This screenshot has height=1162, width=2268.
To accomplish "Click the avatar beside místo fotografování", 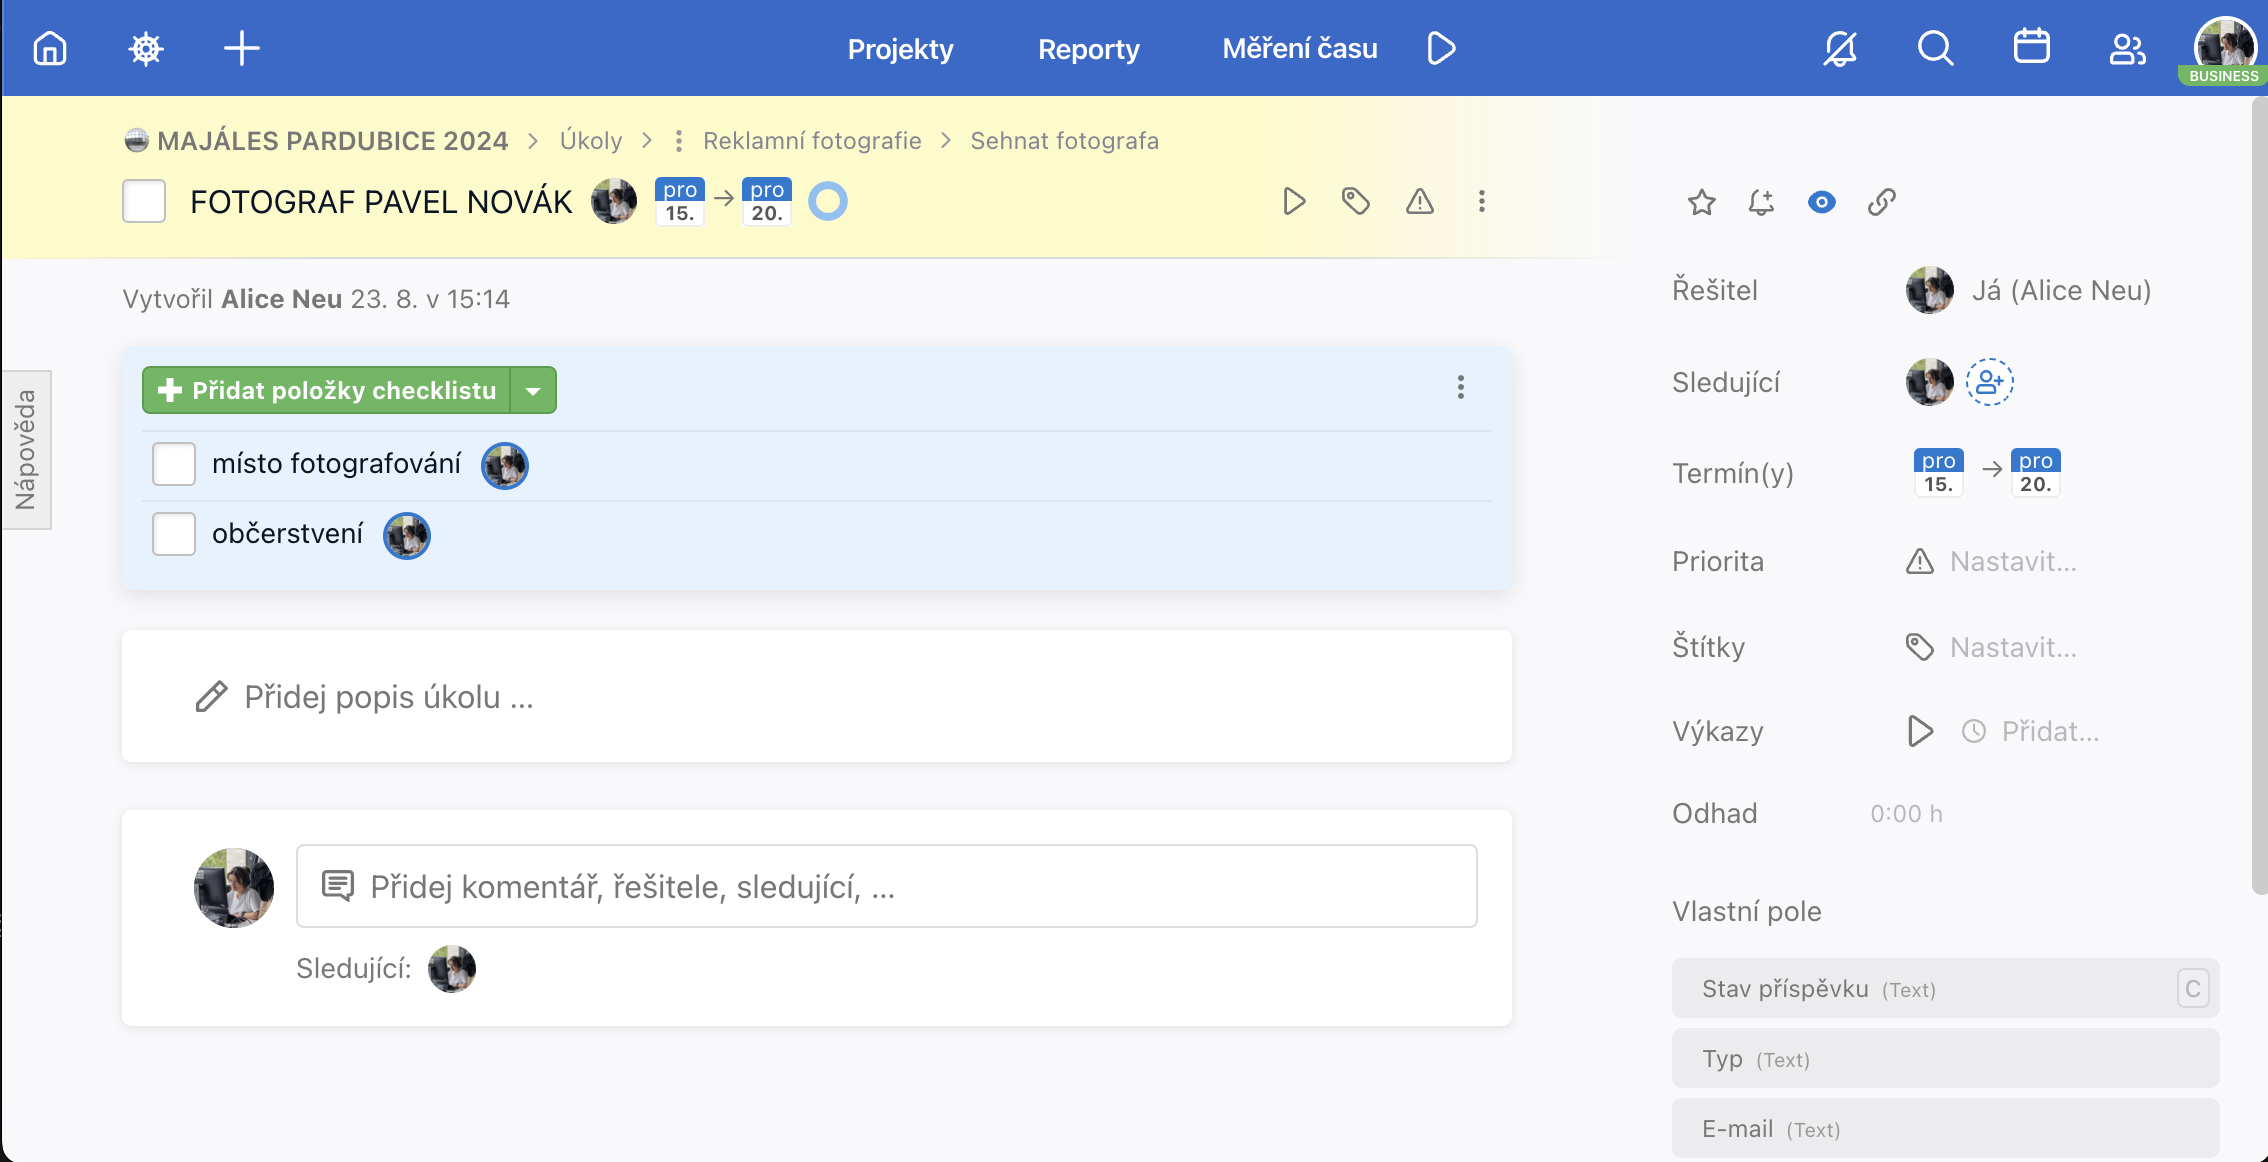I will coord(505,465).
